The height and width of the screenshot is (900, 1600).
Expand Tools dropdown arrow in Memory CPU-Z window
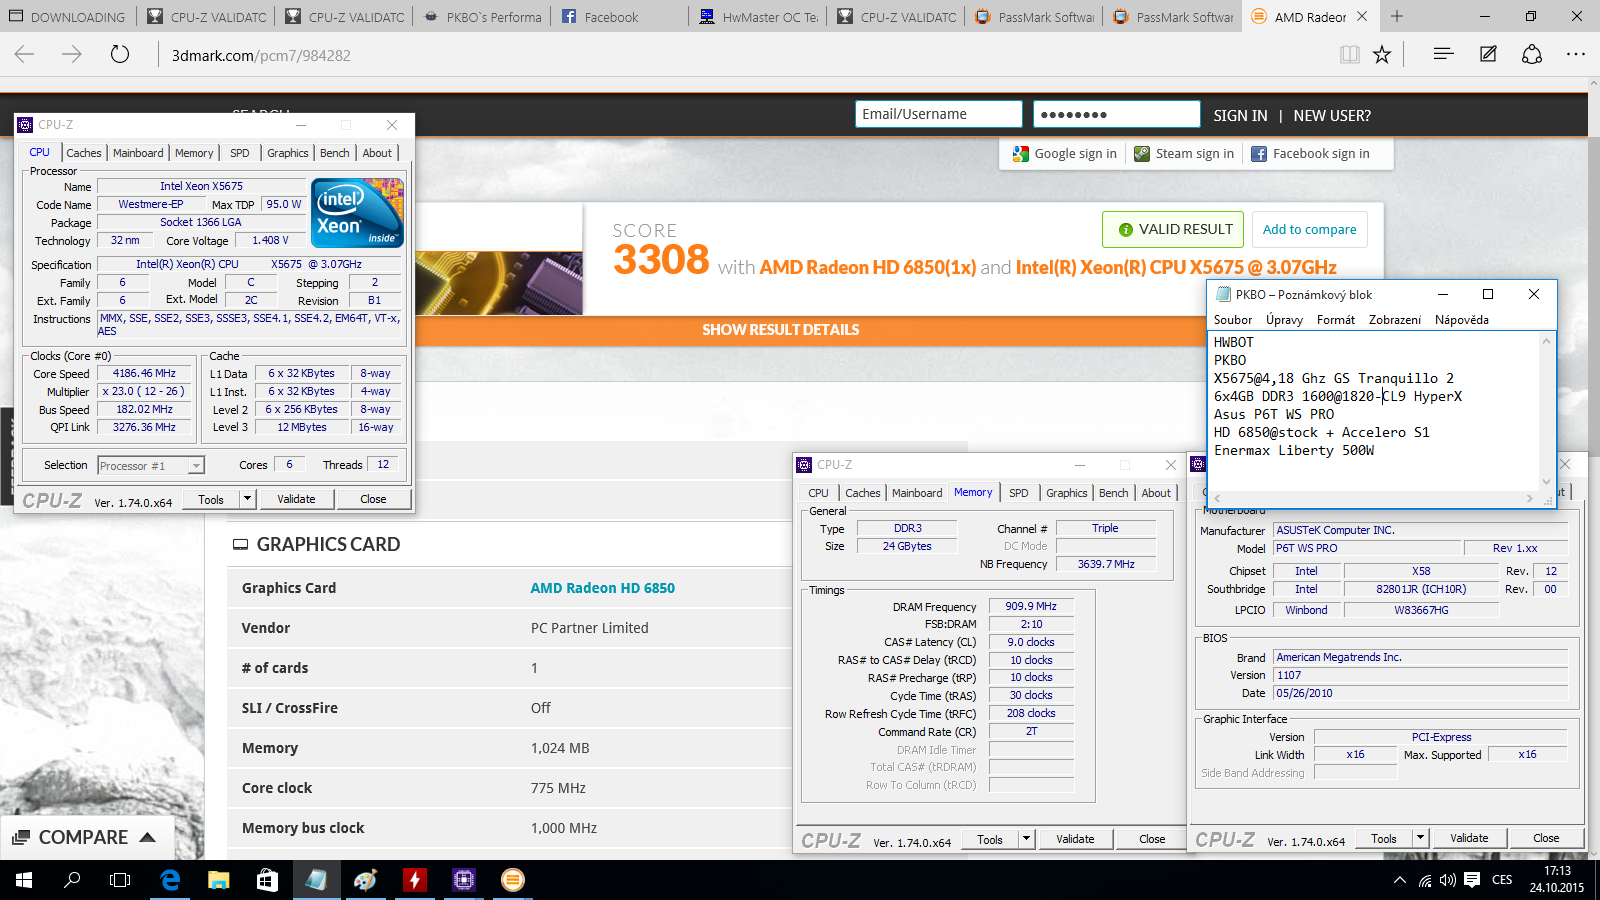coord(1026,839)
